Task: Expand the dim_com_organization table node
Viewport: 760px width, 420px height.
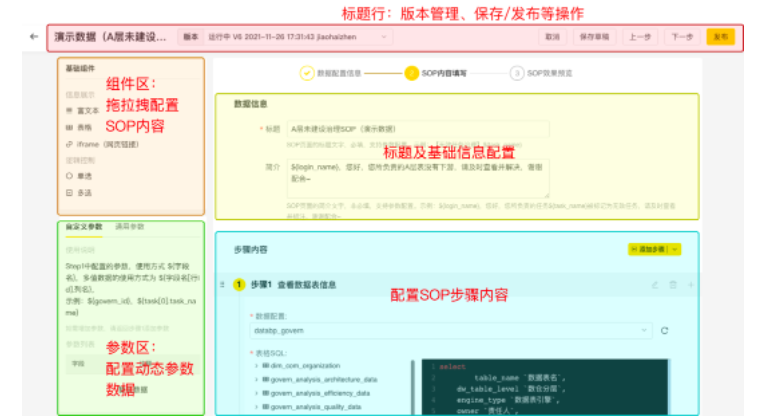Action: 256,366
